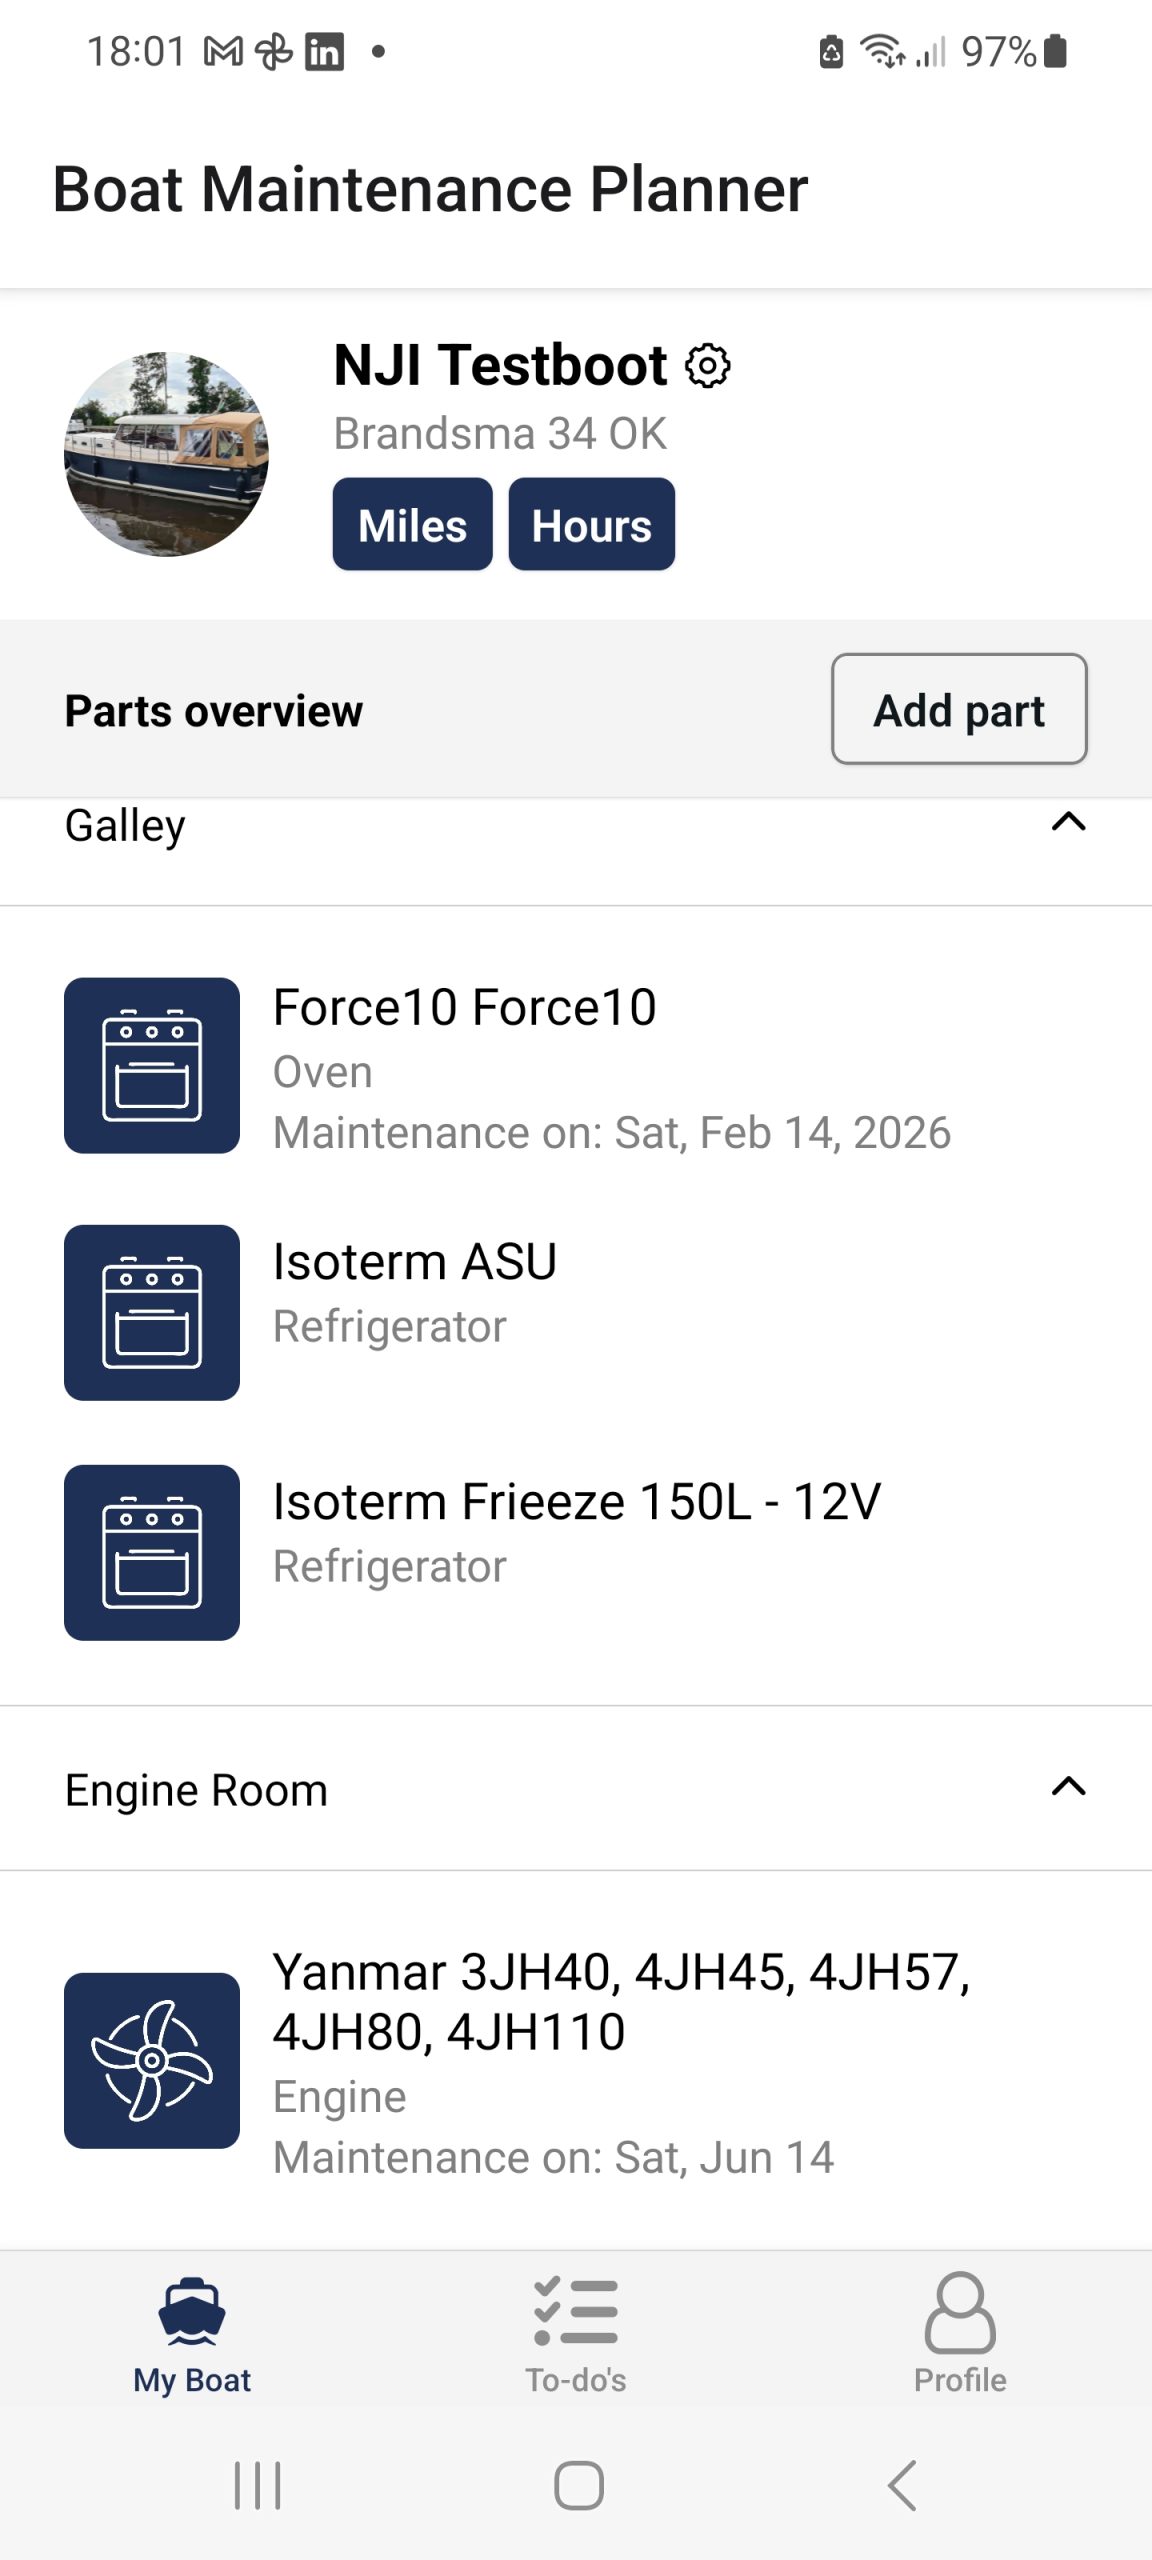The width and height of the screenshot is (1152, 2560).
Task: Open the Yanmar 3JH40 engine entry
Action: (x=620, y=2060)
